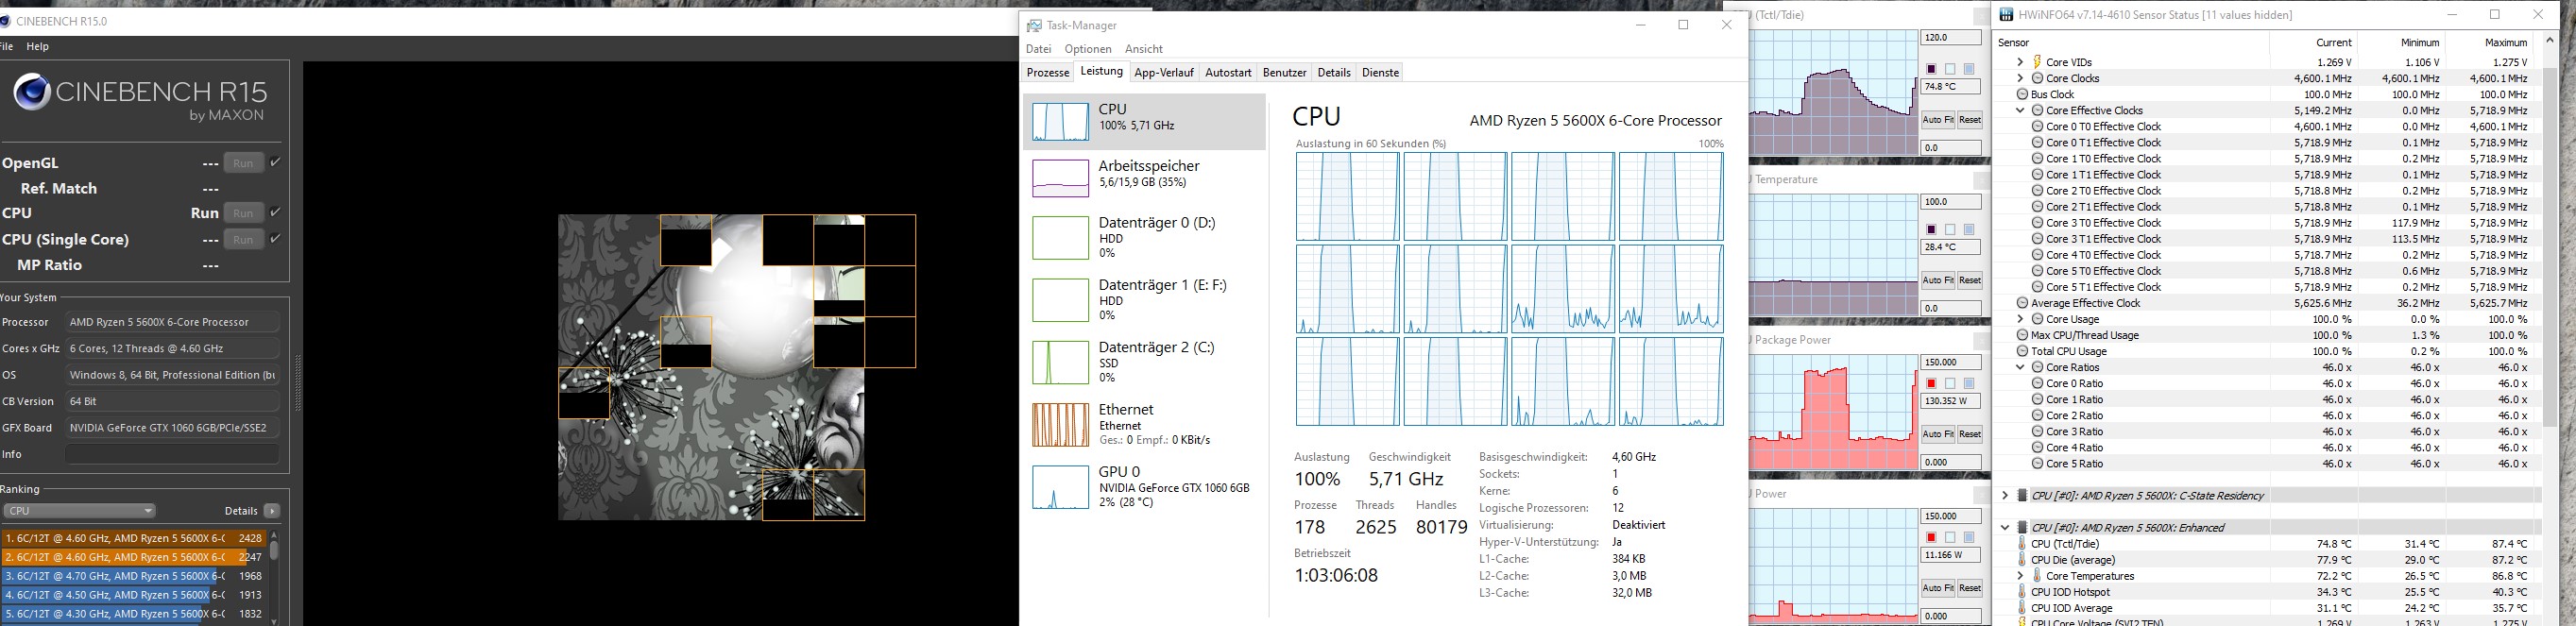Open ranking Details arrow button in Cinebench
Image resolution: width=2576 pixels, height=626 pixels.
coord(272,511)
